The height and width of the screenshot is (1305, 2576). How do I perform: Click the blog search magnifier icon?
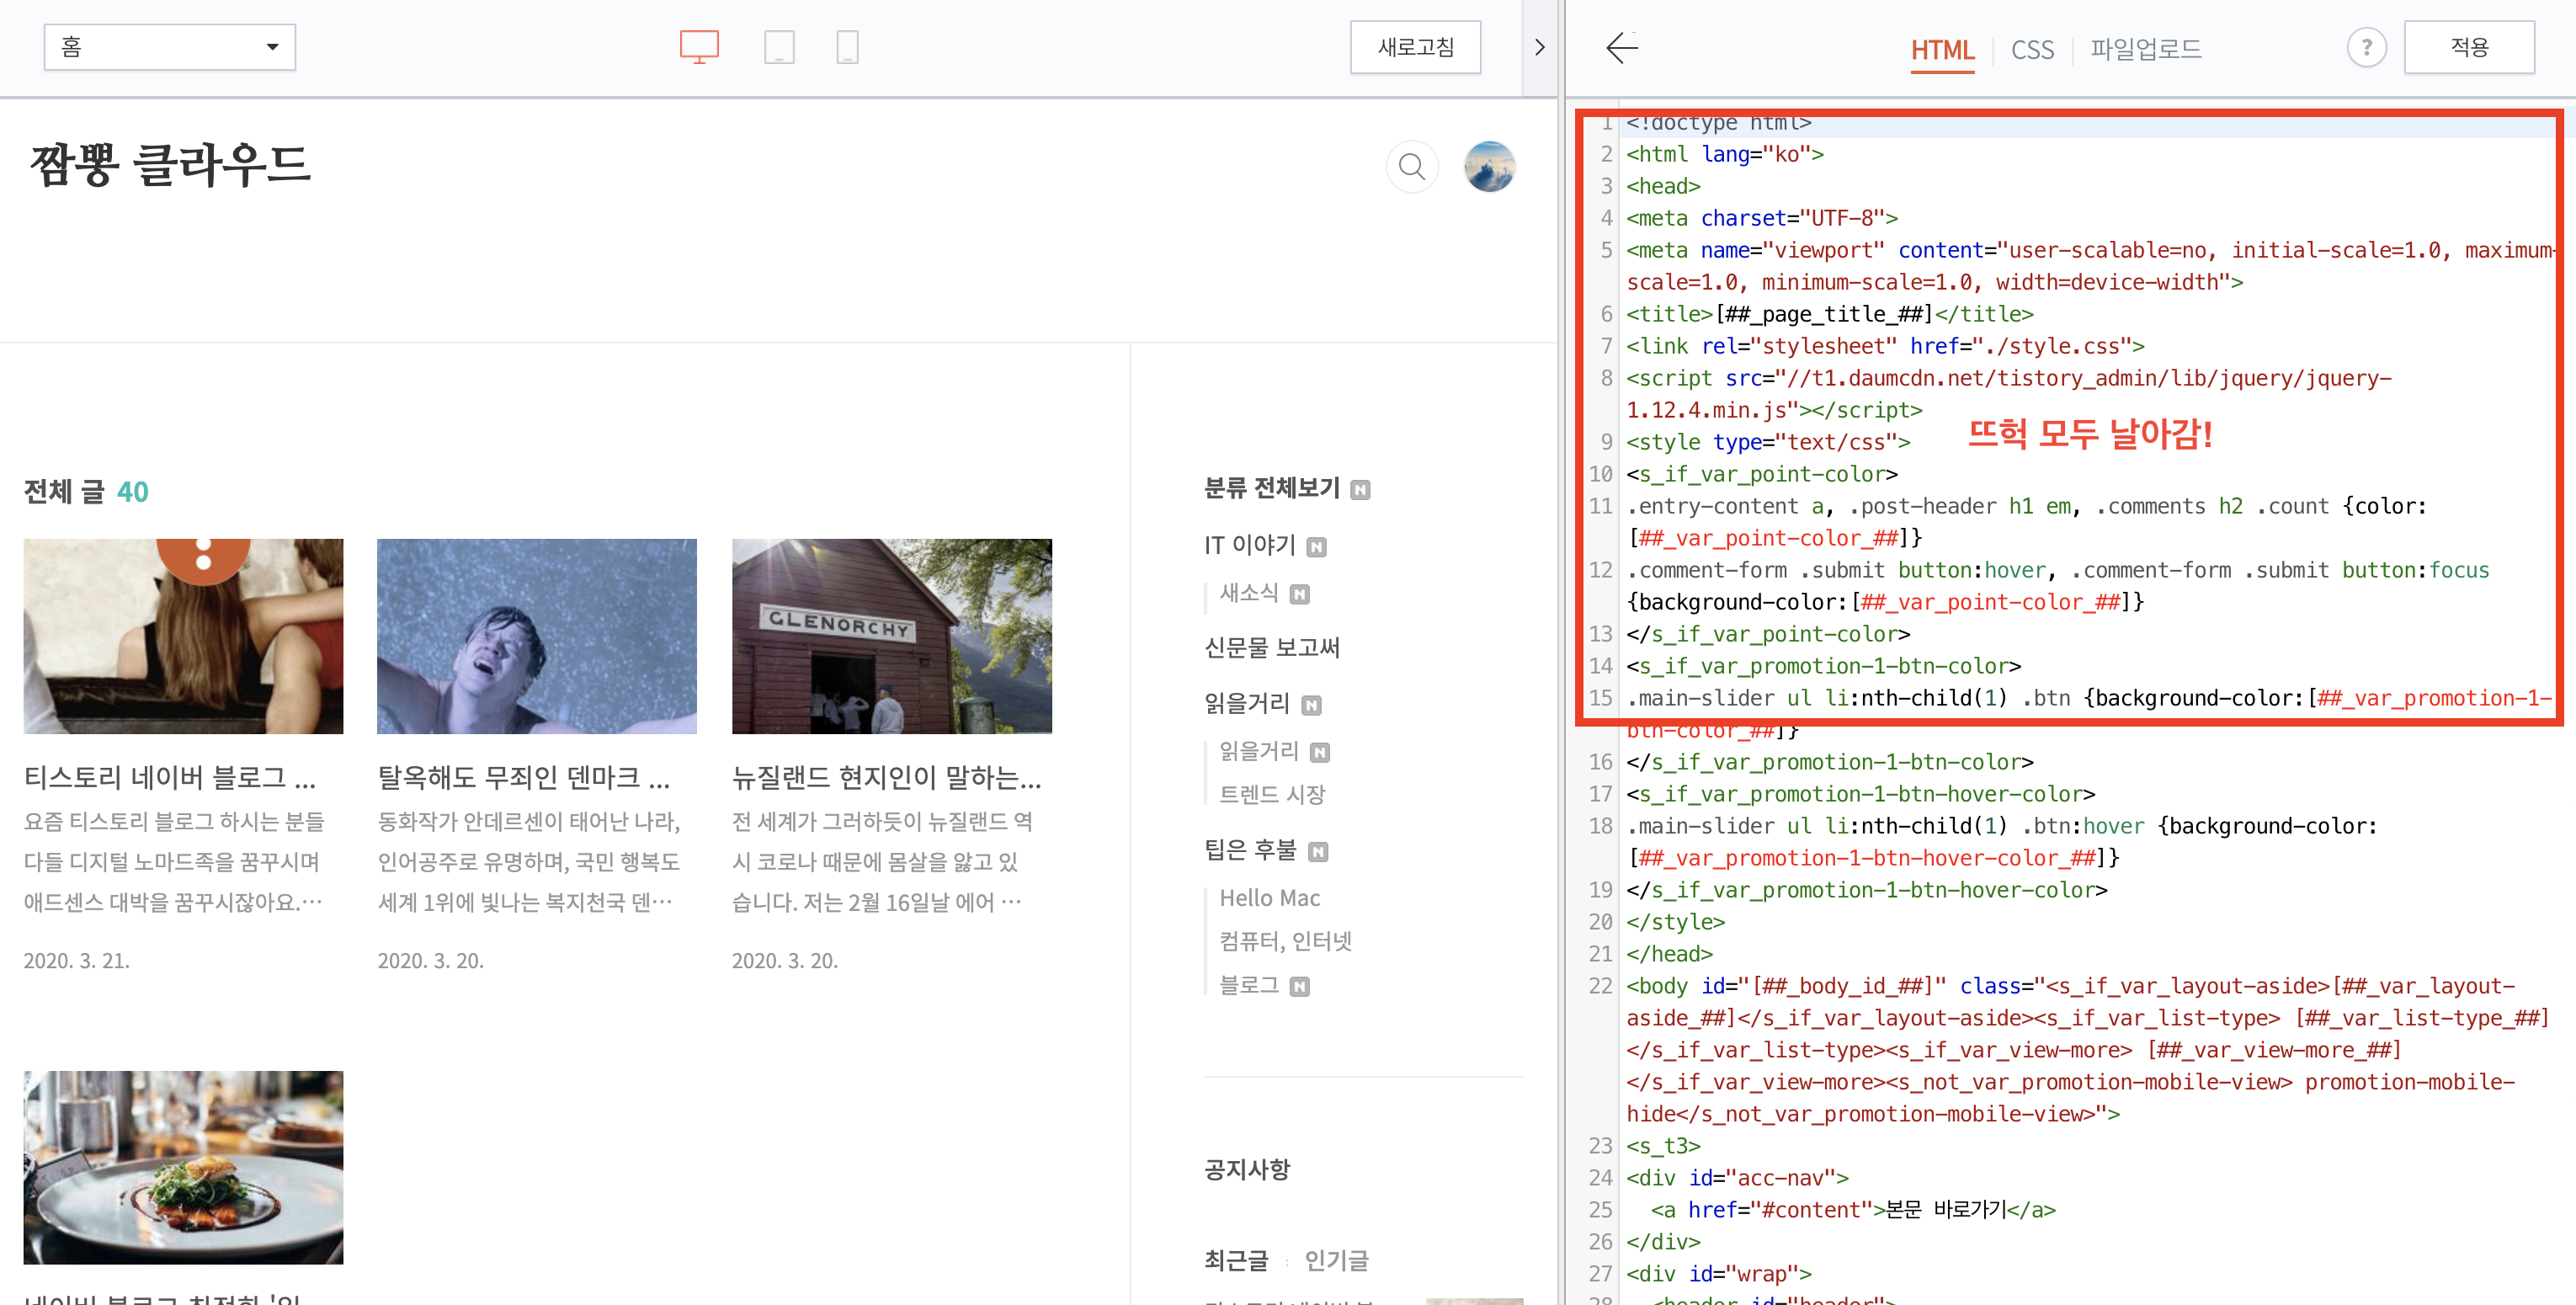coord(1412,166)
